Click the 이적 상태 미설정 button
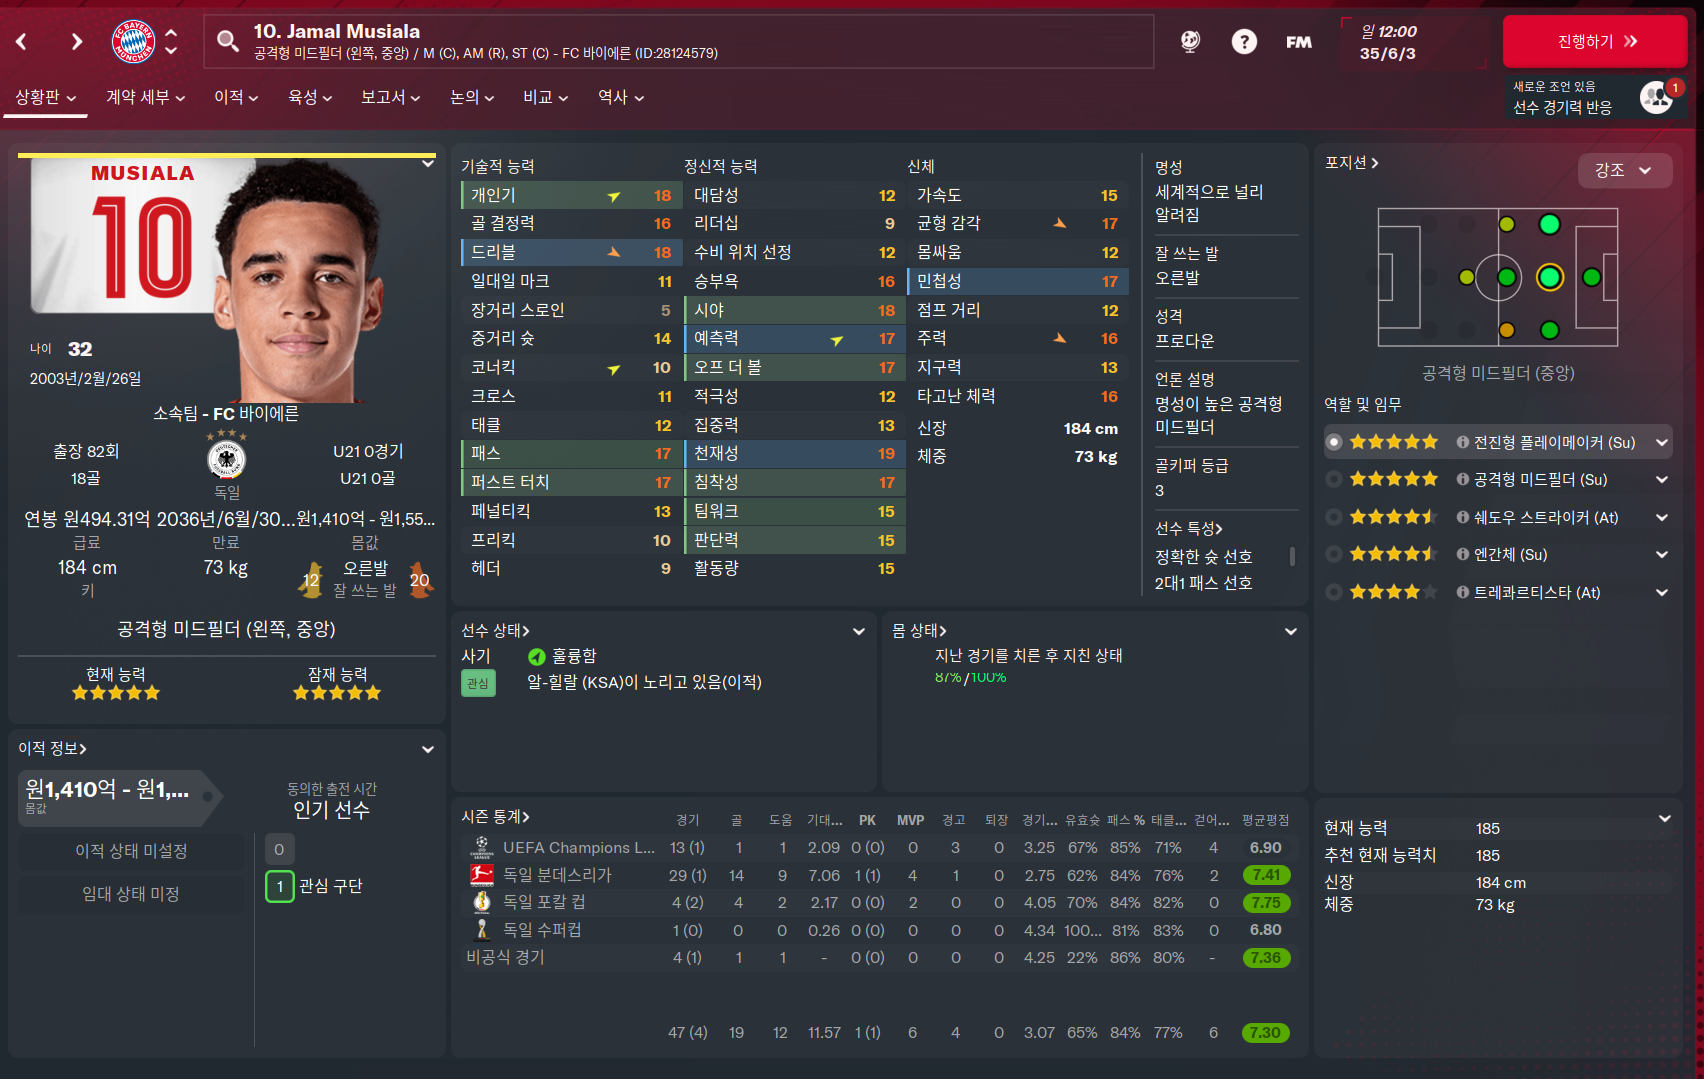This screenshot has width=1704, height=1079. tap(131, 851)
